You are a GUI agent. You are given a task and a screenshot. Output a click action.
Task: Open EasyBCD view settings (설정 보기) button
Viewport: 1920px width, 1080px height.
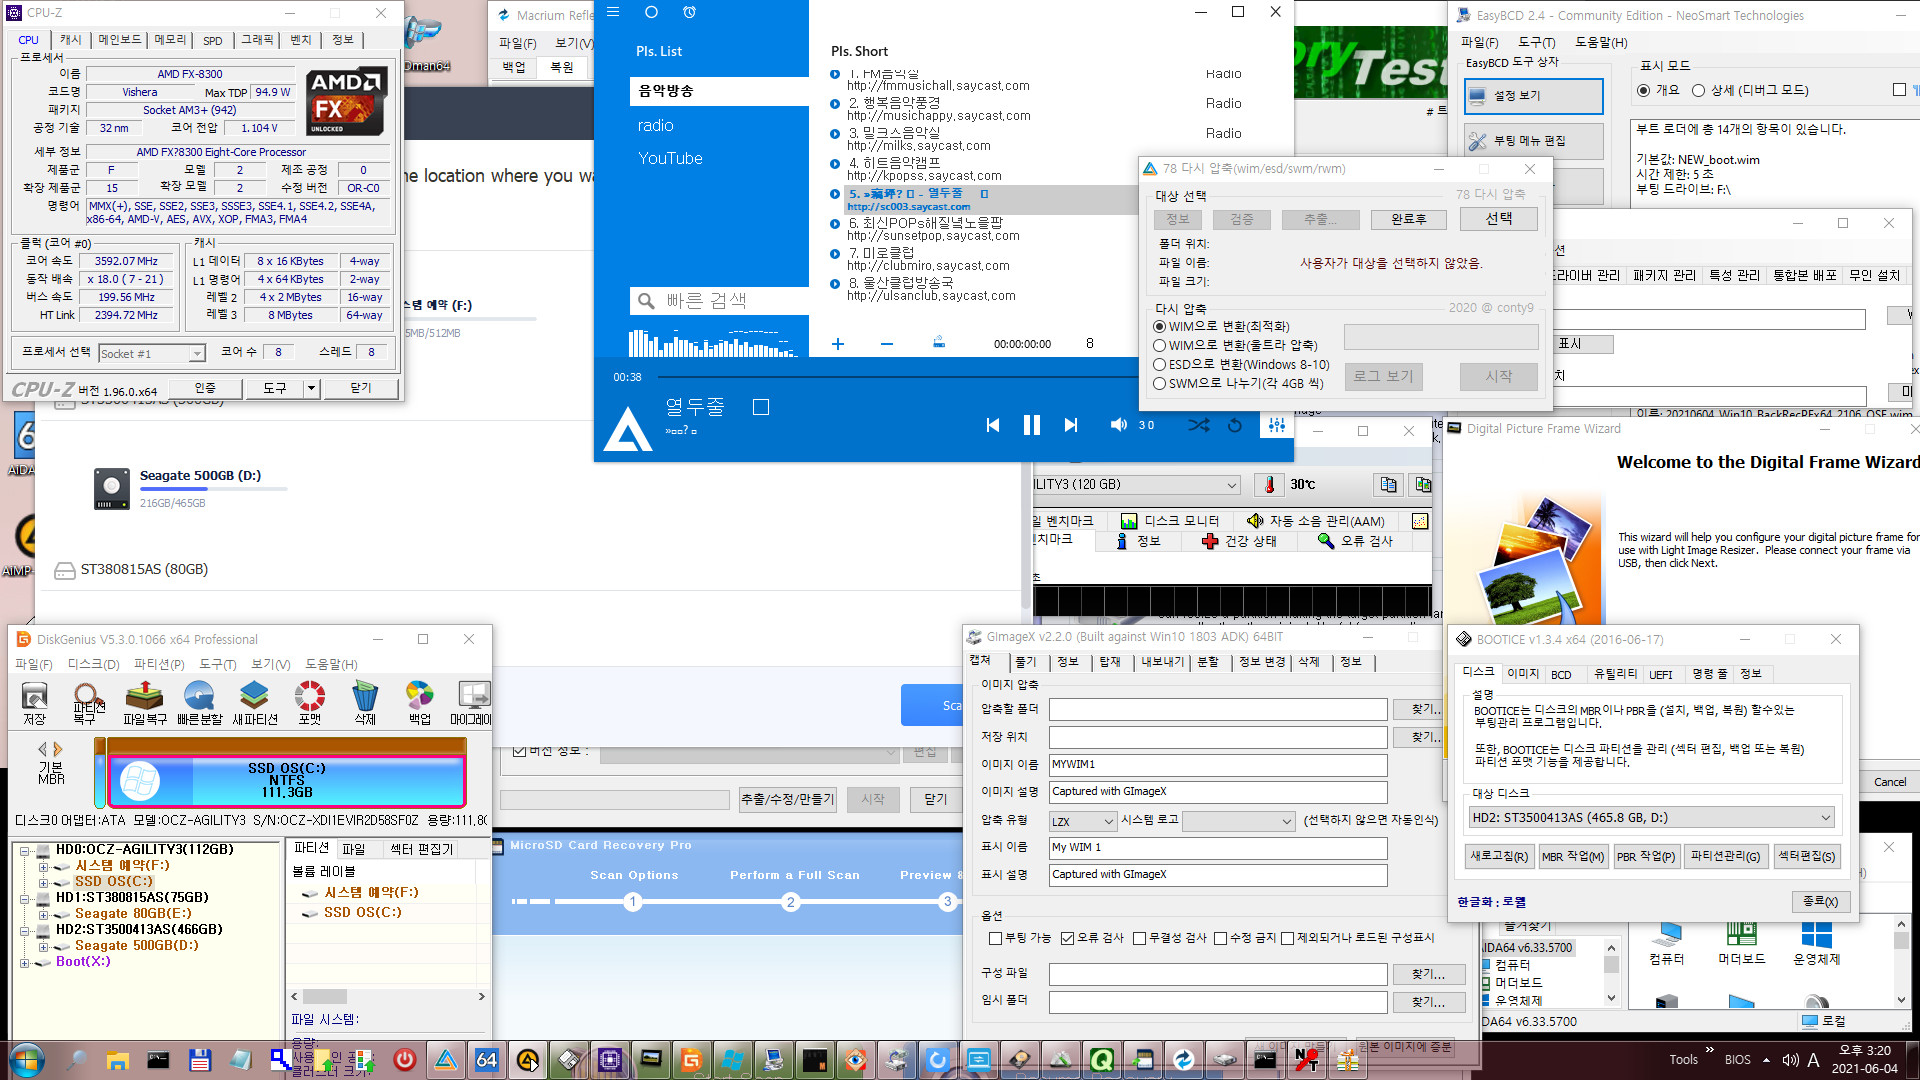point(1534,96)
